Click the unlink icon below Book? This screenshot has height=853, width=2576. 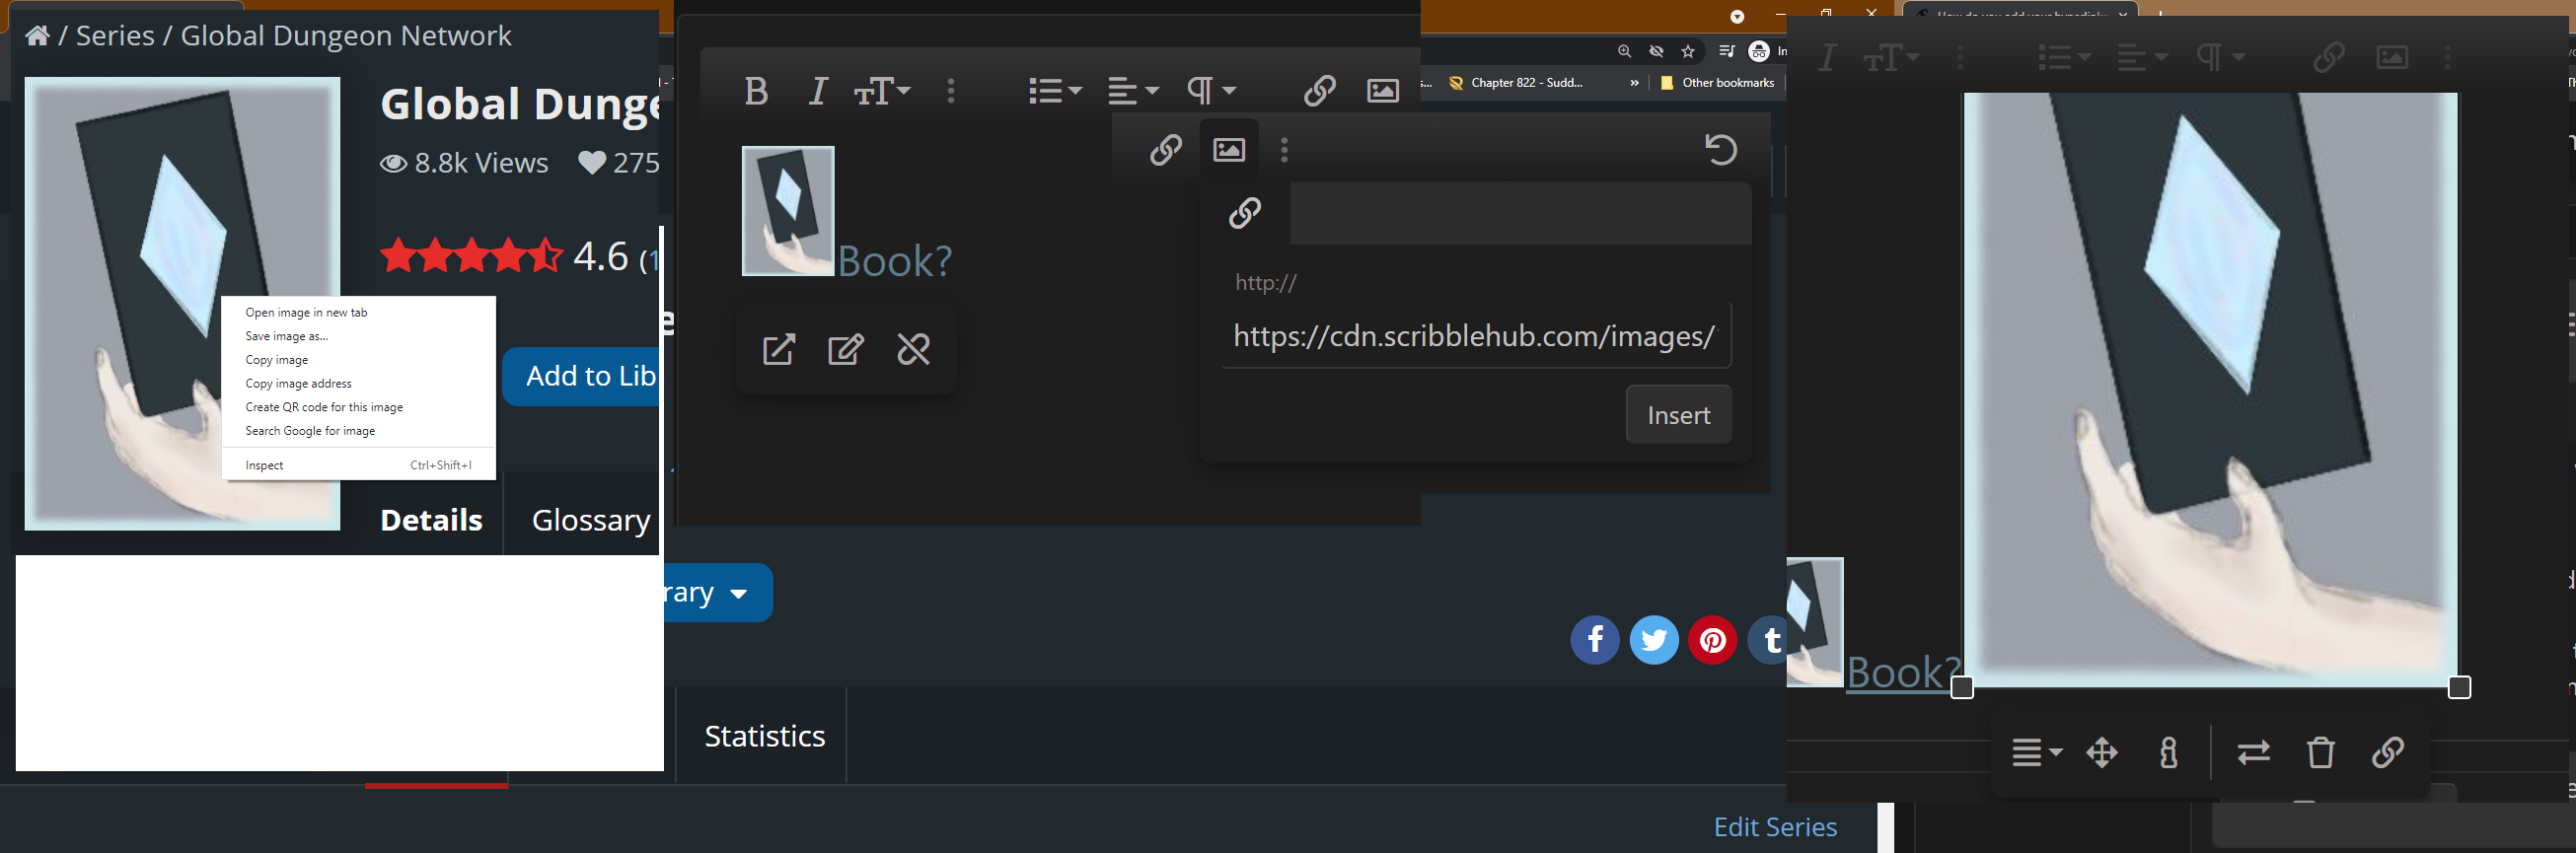[x=913, y=350]
